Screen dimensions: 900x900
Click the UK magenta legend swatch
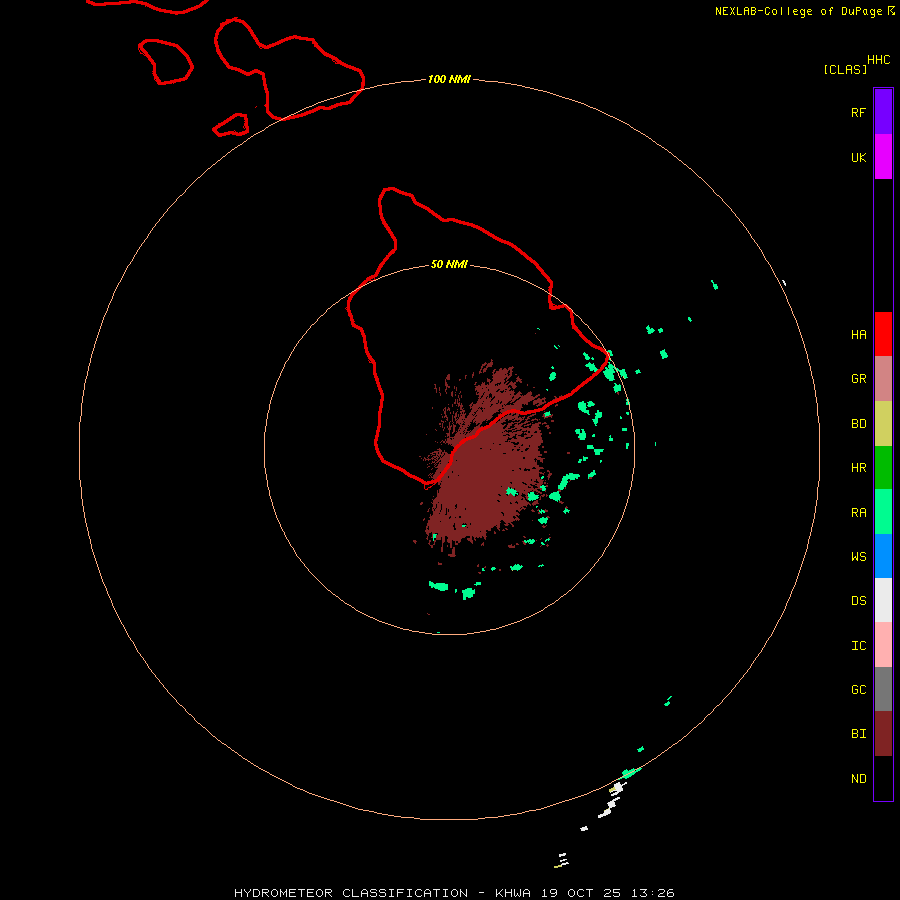point(883,157)
